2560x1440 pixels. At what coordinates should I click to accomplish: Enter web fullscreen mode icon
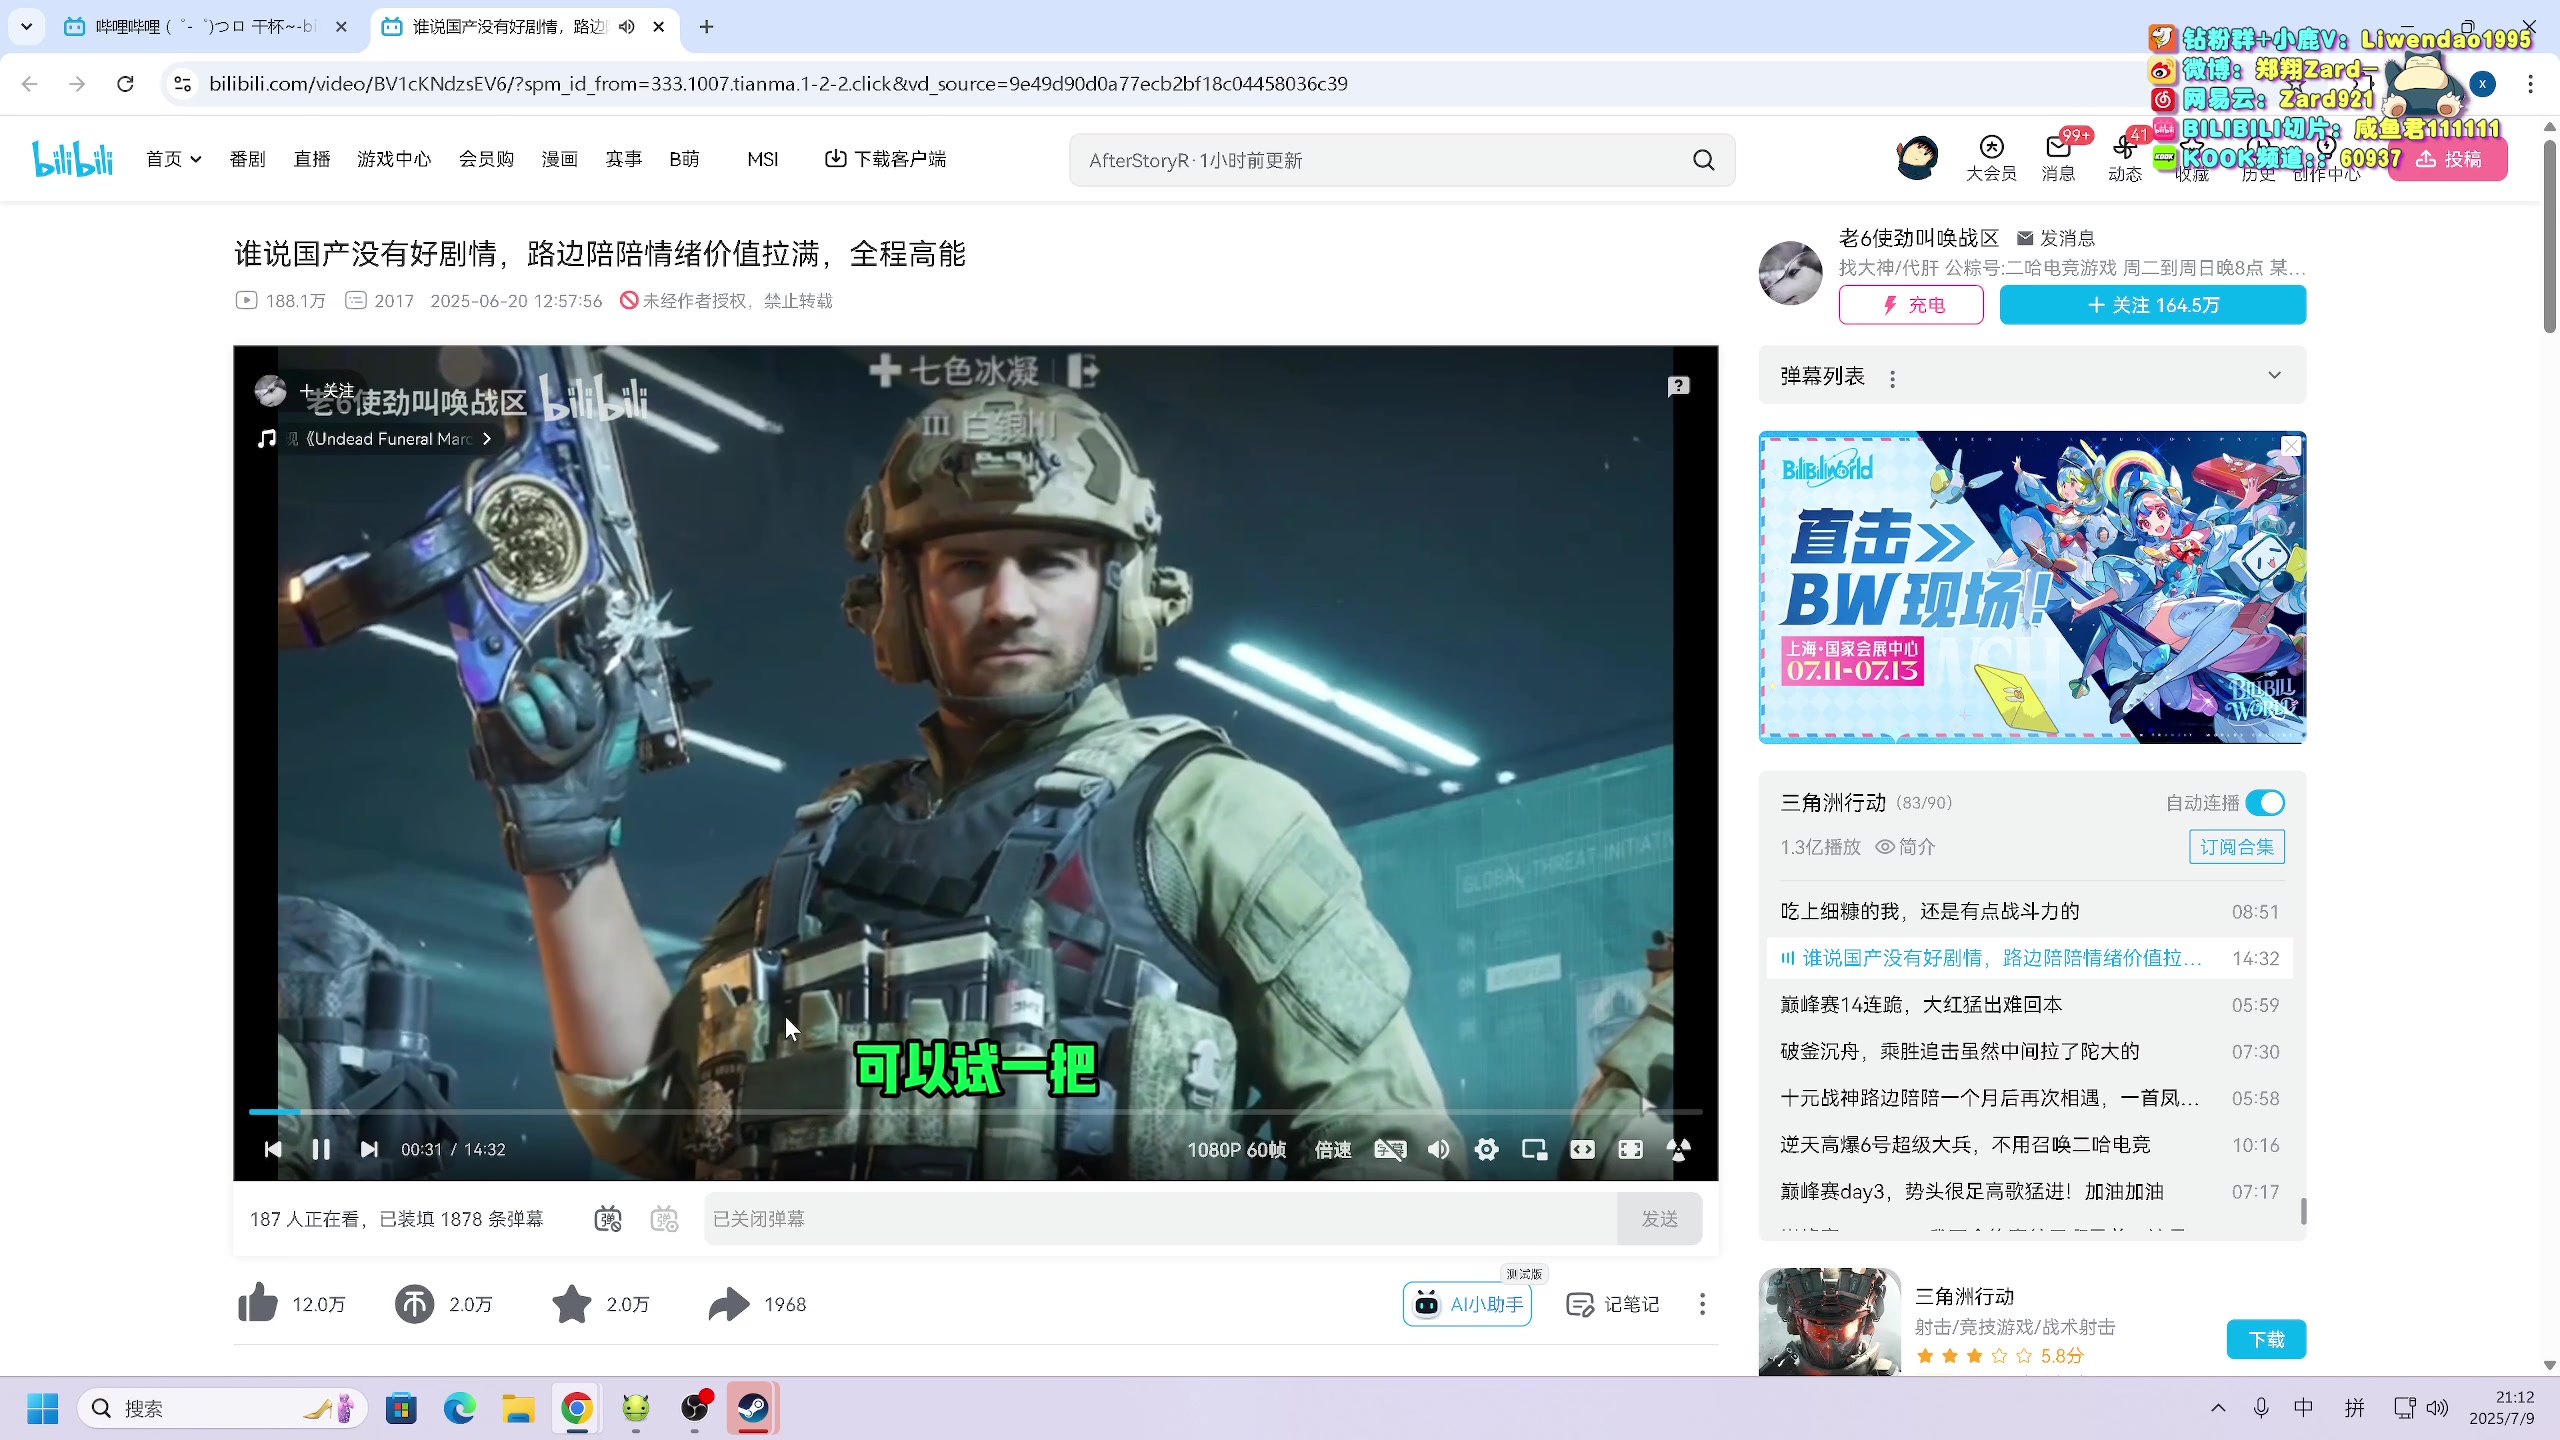click(1630, 1149)
